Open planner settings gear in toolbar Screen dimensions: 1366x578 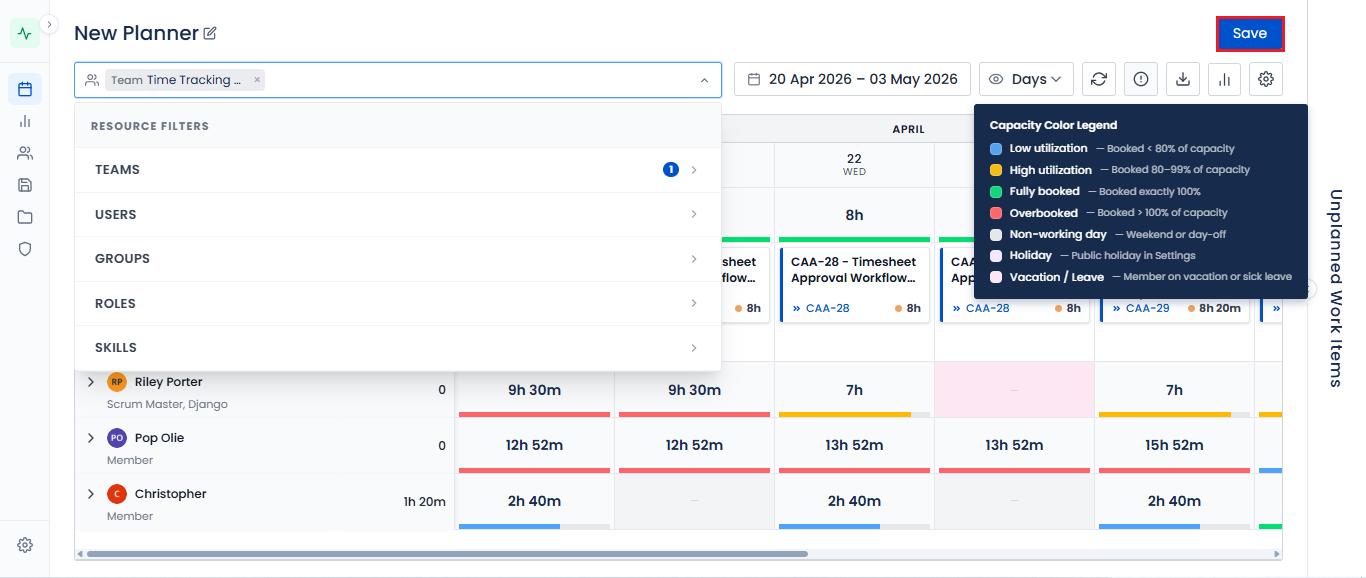1266,79
